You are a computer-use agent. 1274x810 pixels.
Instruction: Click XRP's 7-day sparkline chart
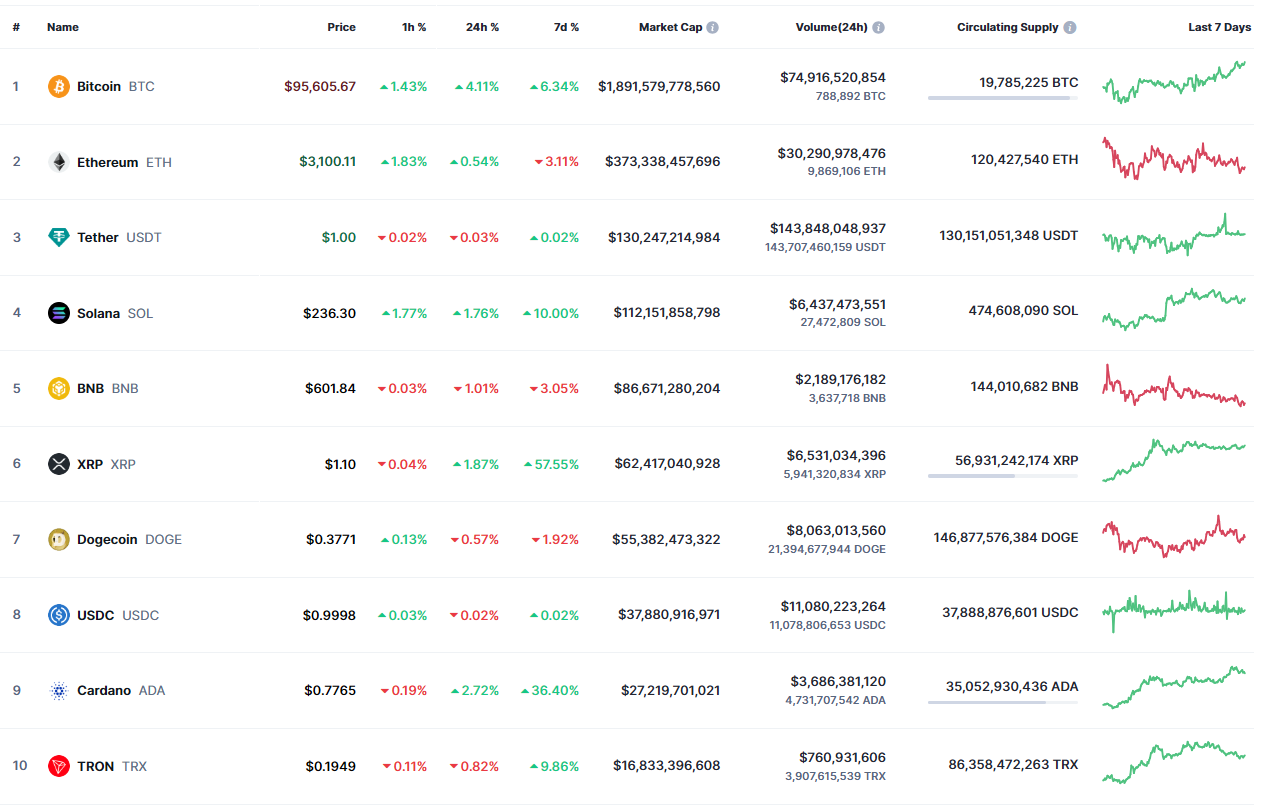click(1174, 461)
